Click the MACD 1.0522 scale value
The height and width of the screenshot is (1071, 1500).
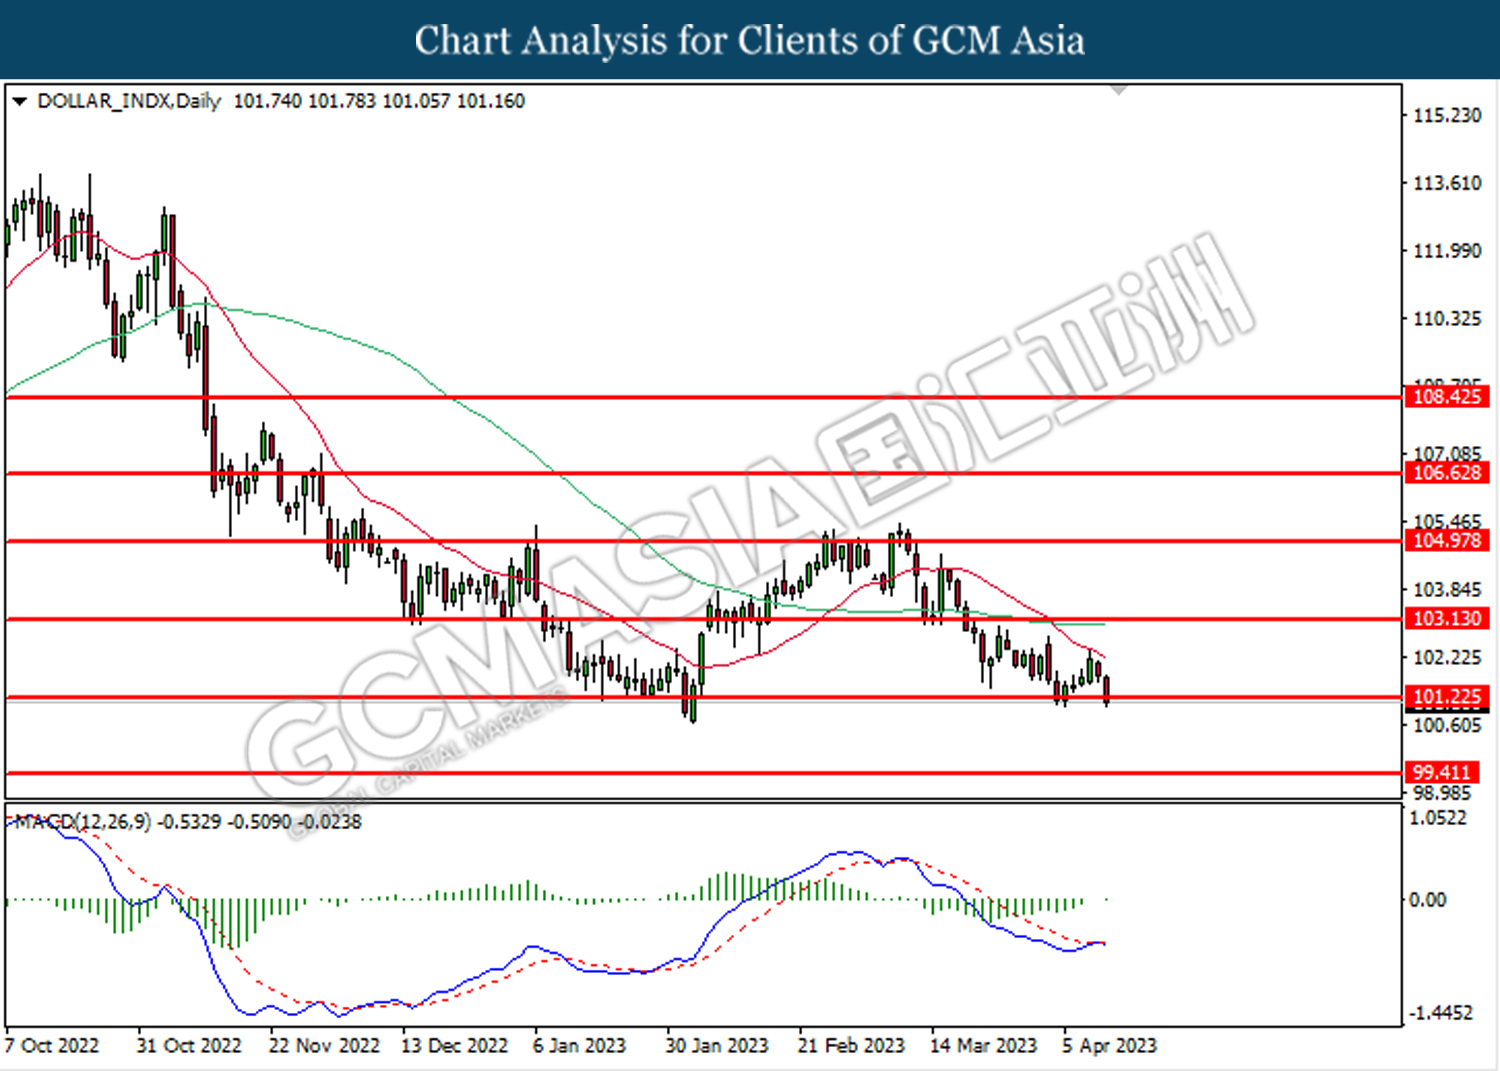pyautogui.click(x=1438, y=818)
